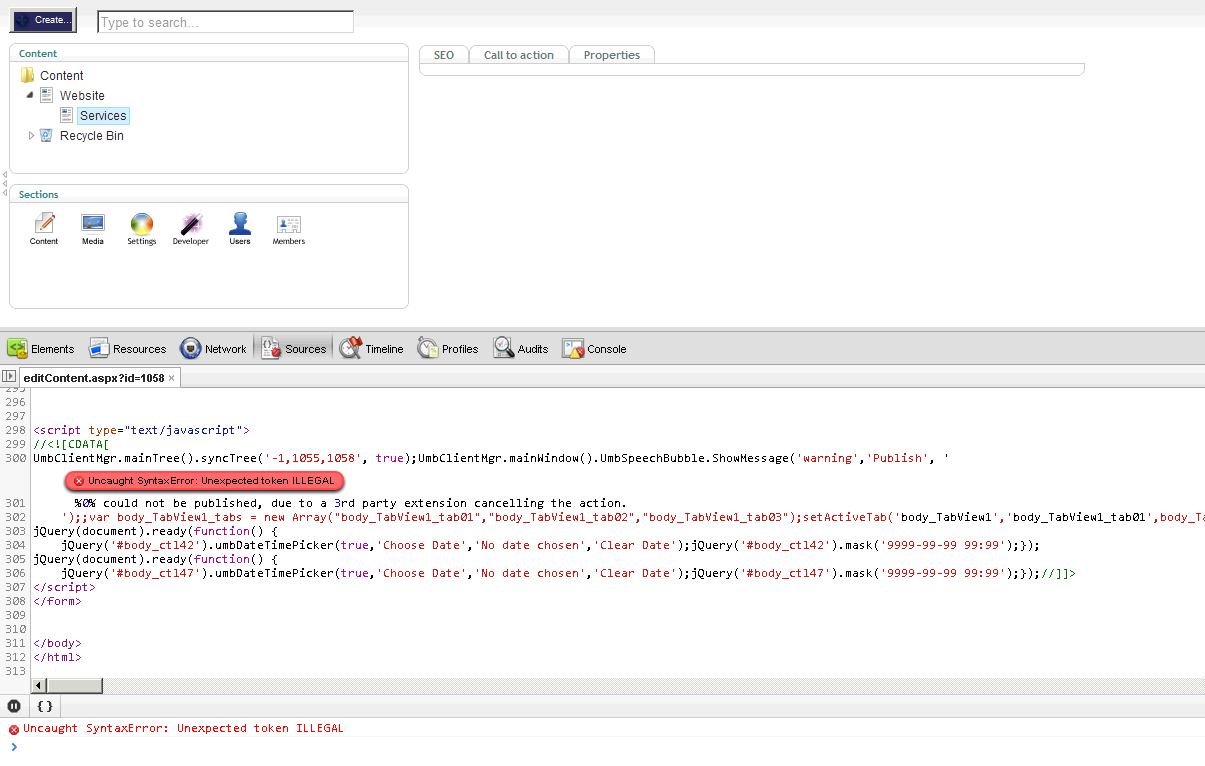Toggle the sources navigator sidebar
The image size is (1205, 766).
tap(9, 377)
